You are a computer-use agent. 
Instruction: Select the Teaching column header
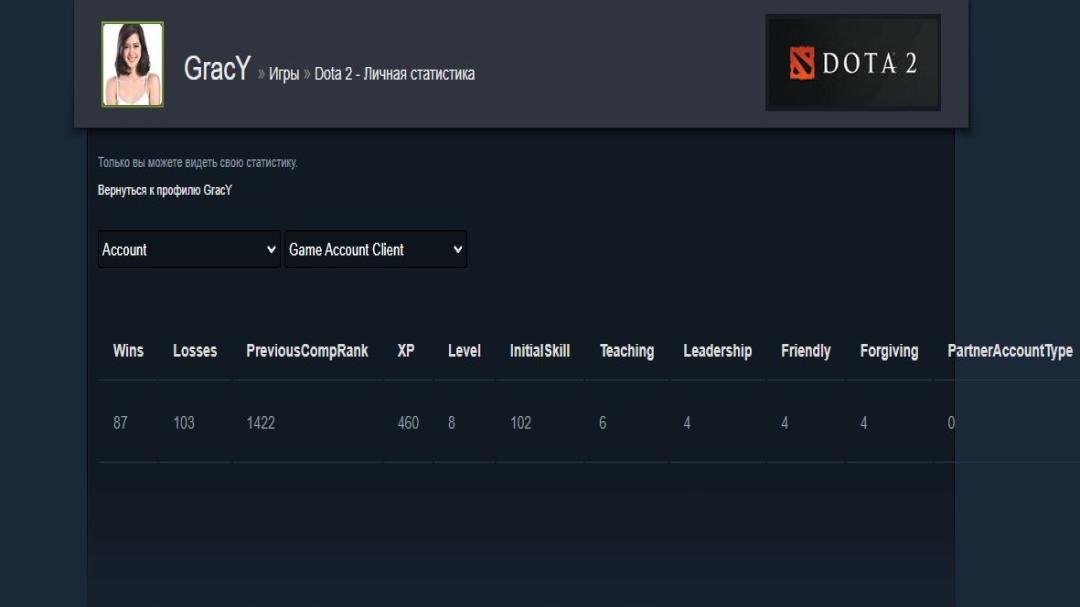coord(627,351)
